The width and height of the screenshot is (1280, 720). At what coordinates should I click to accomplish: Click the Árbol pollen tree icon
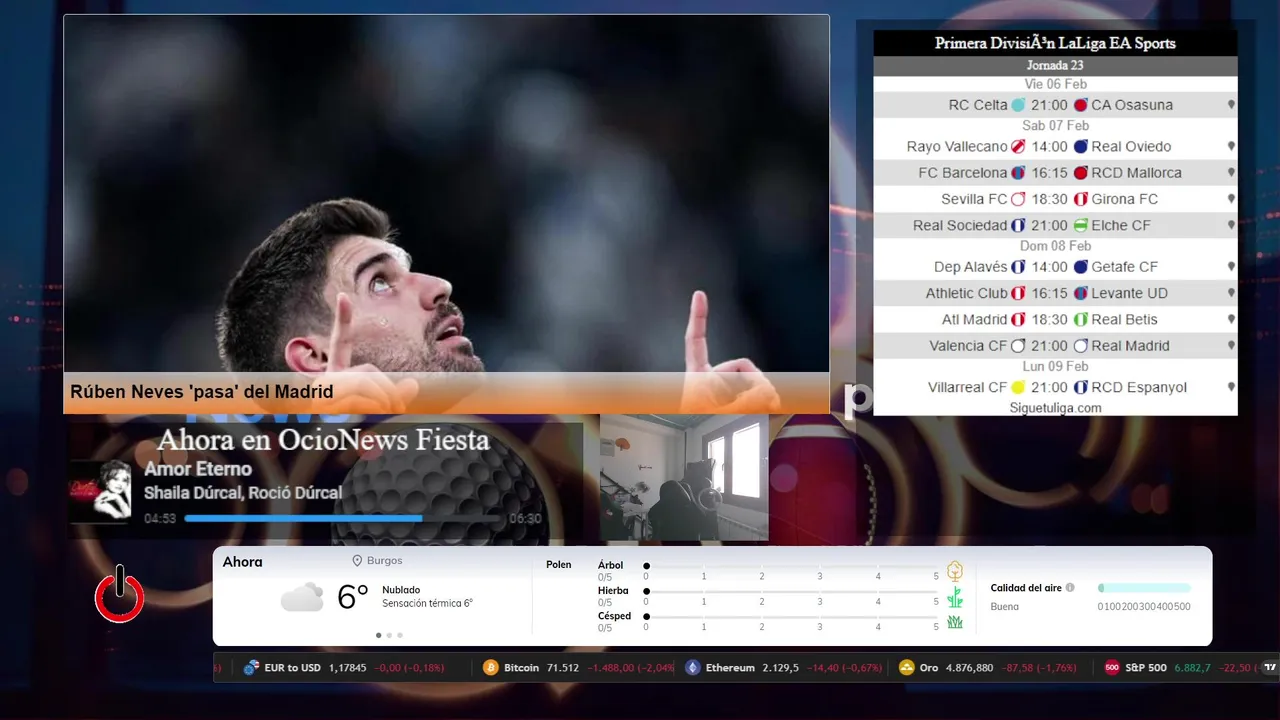tap(955, 571)
